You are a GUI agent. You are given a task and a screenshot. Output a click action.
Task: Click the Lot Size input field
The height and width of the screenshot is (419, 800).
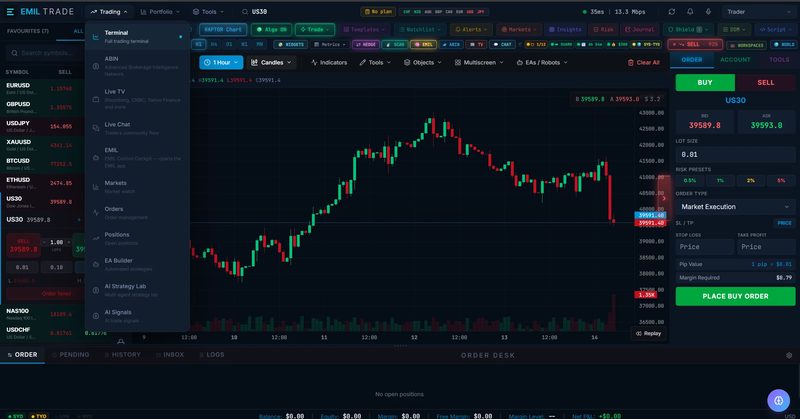735,154
